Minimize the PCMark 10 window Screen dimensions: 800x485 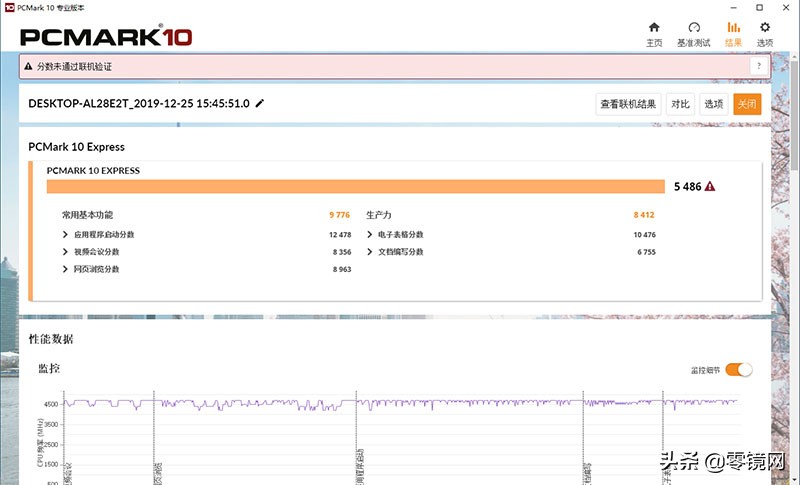(x=733, y=8)
